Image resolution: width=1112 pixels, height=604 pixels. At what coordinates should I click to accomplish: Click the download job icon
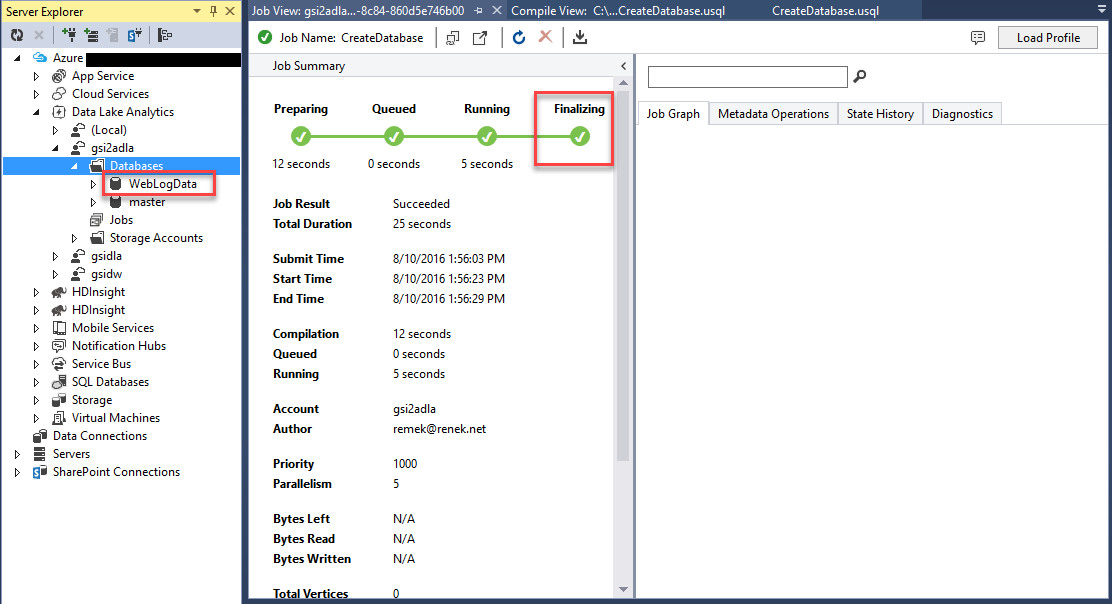click(580, 38)
